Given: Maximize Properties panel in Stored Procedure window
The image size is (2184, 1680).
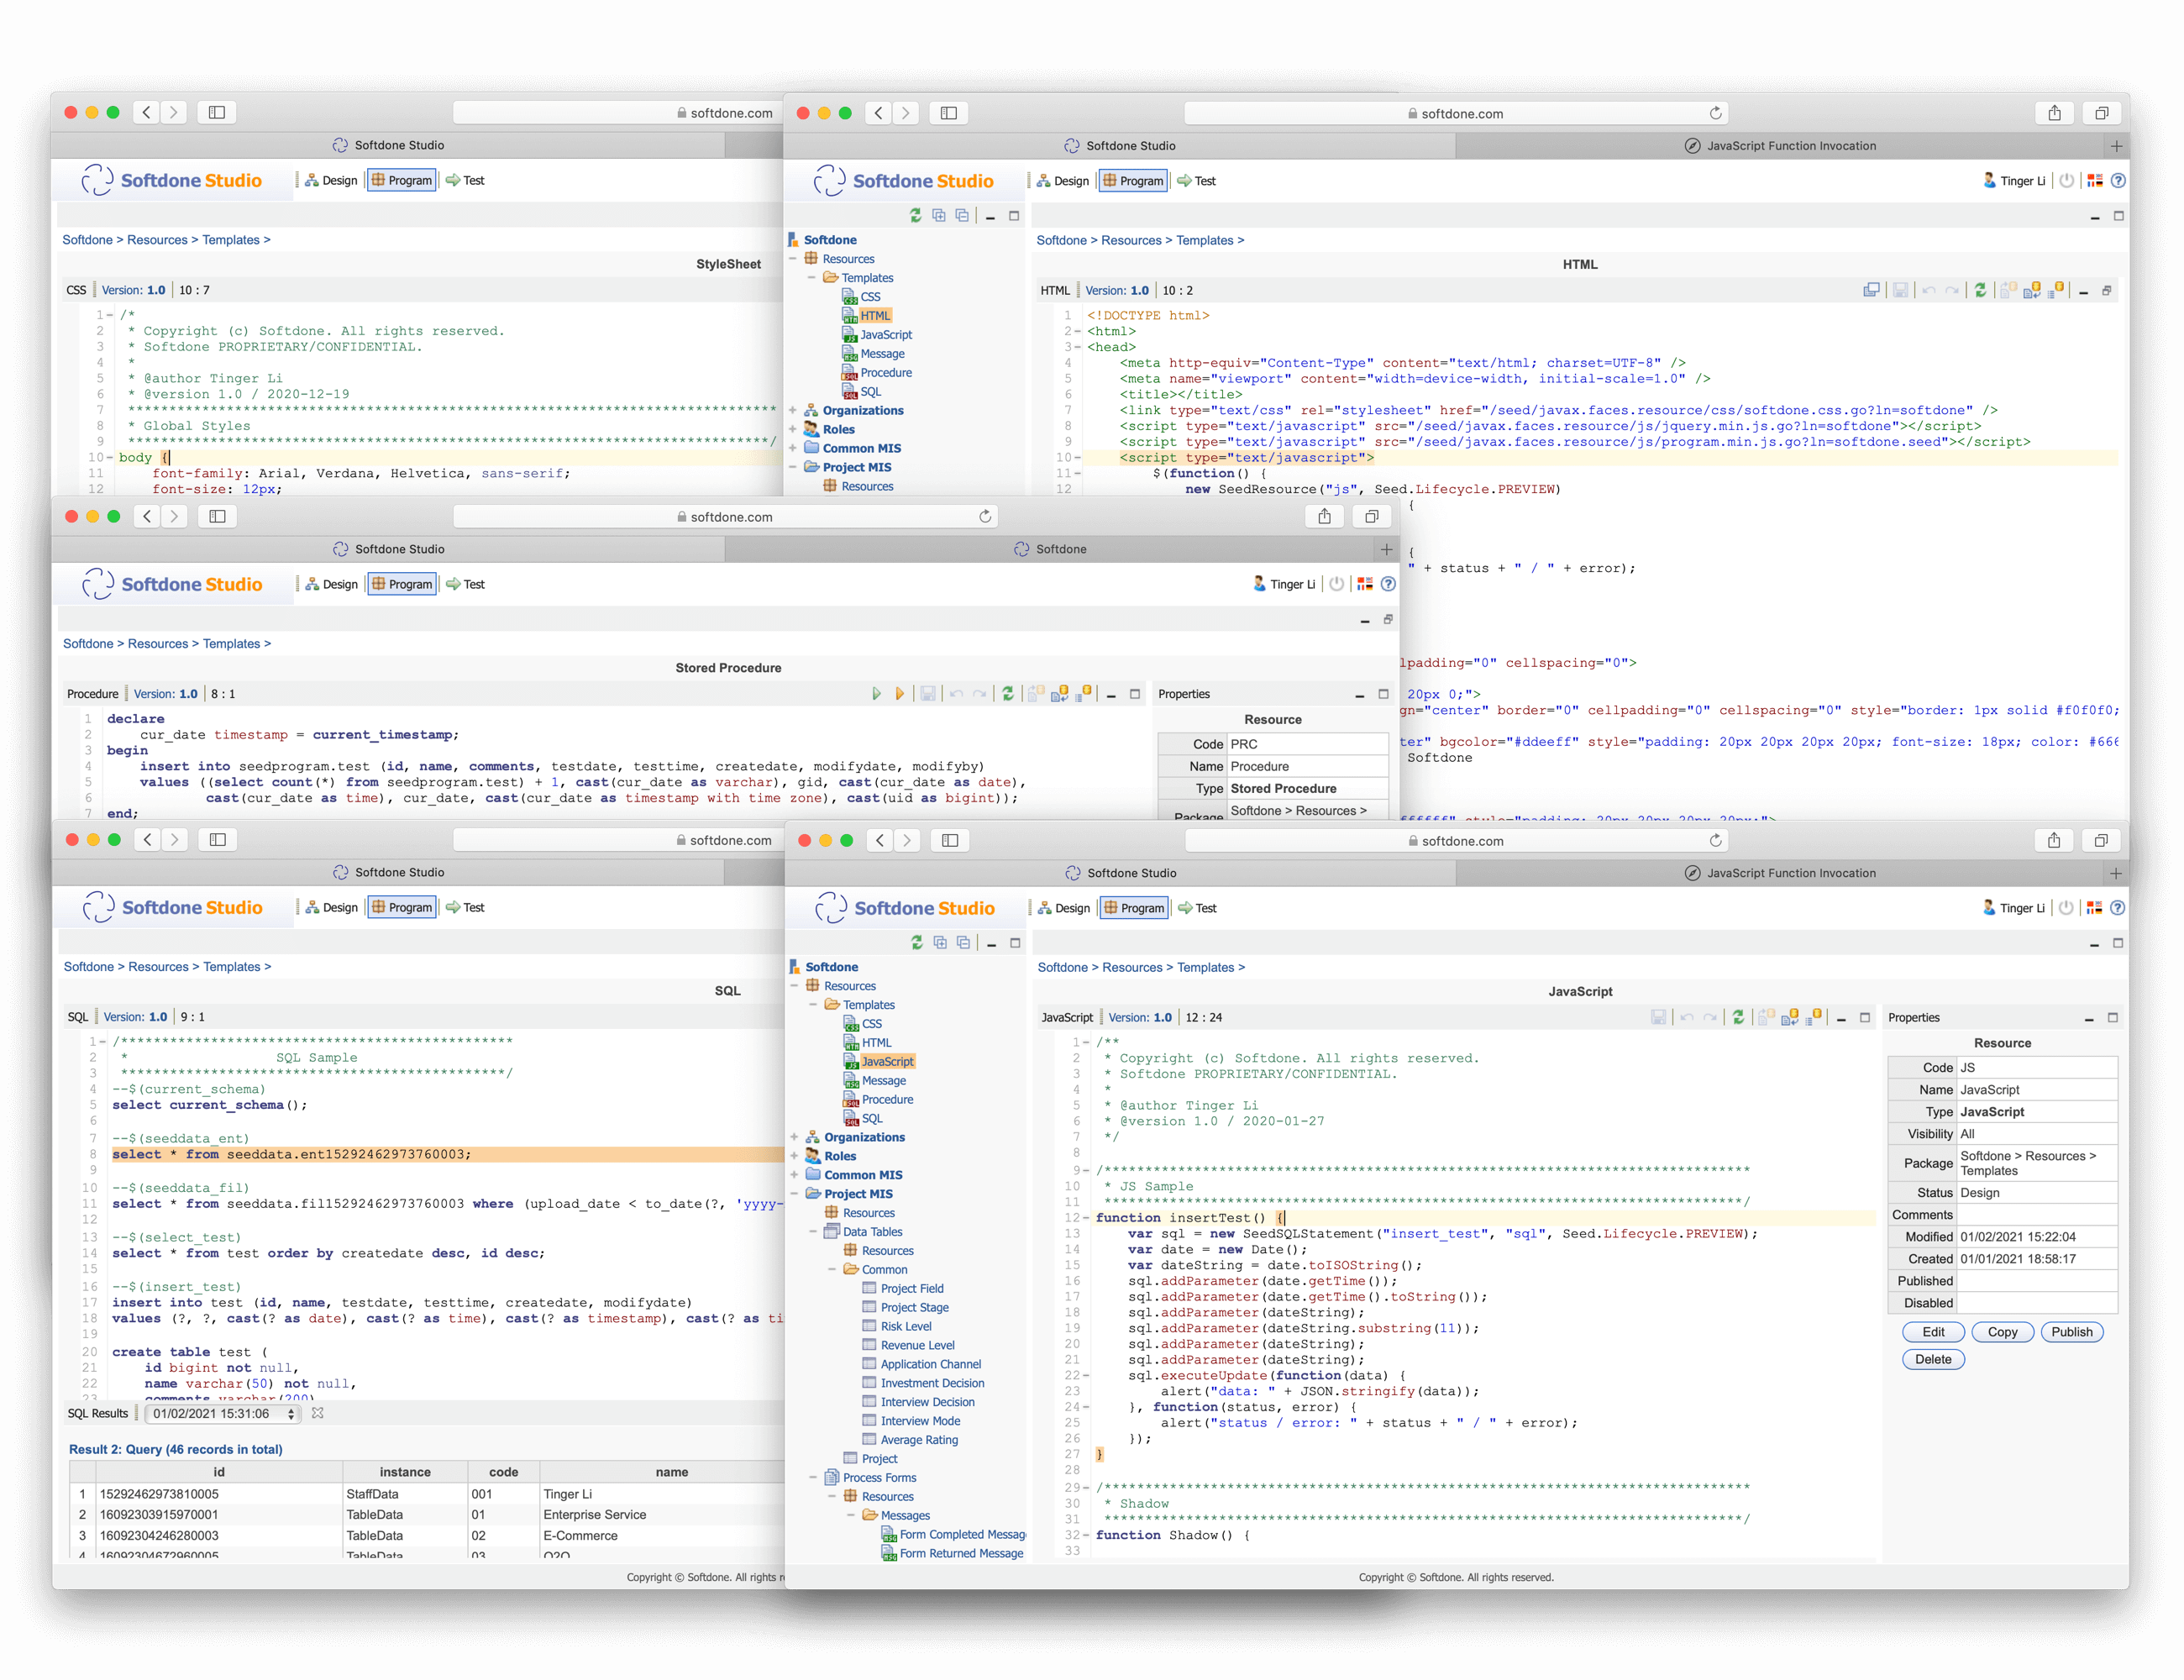Looking at the screenshot, I should 1384,694.
